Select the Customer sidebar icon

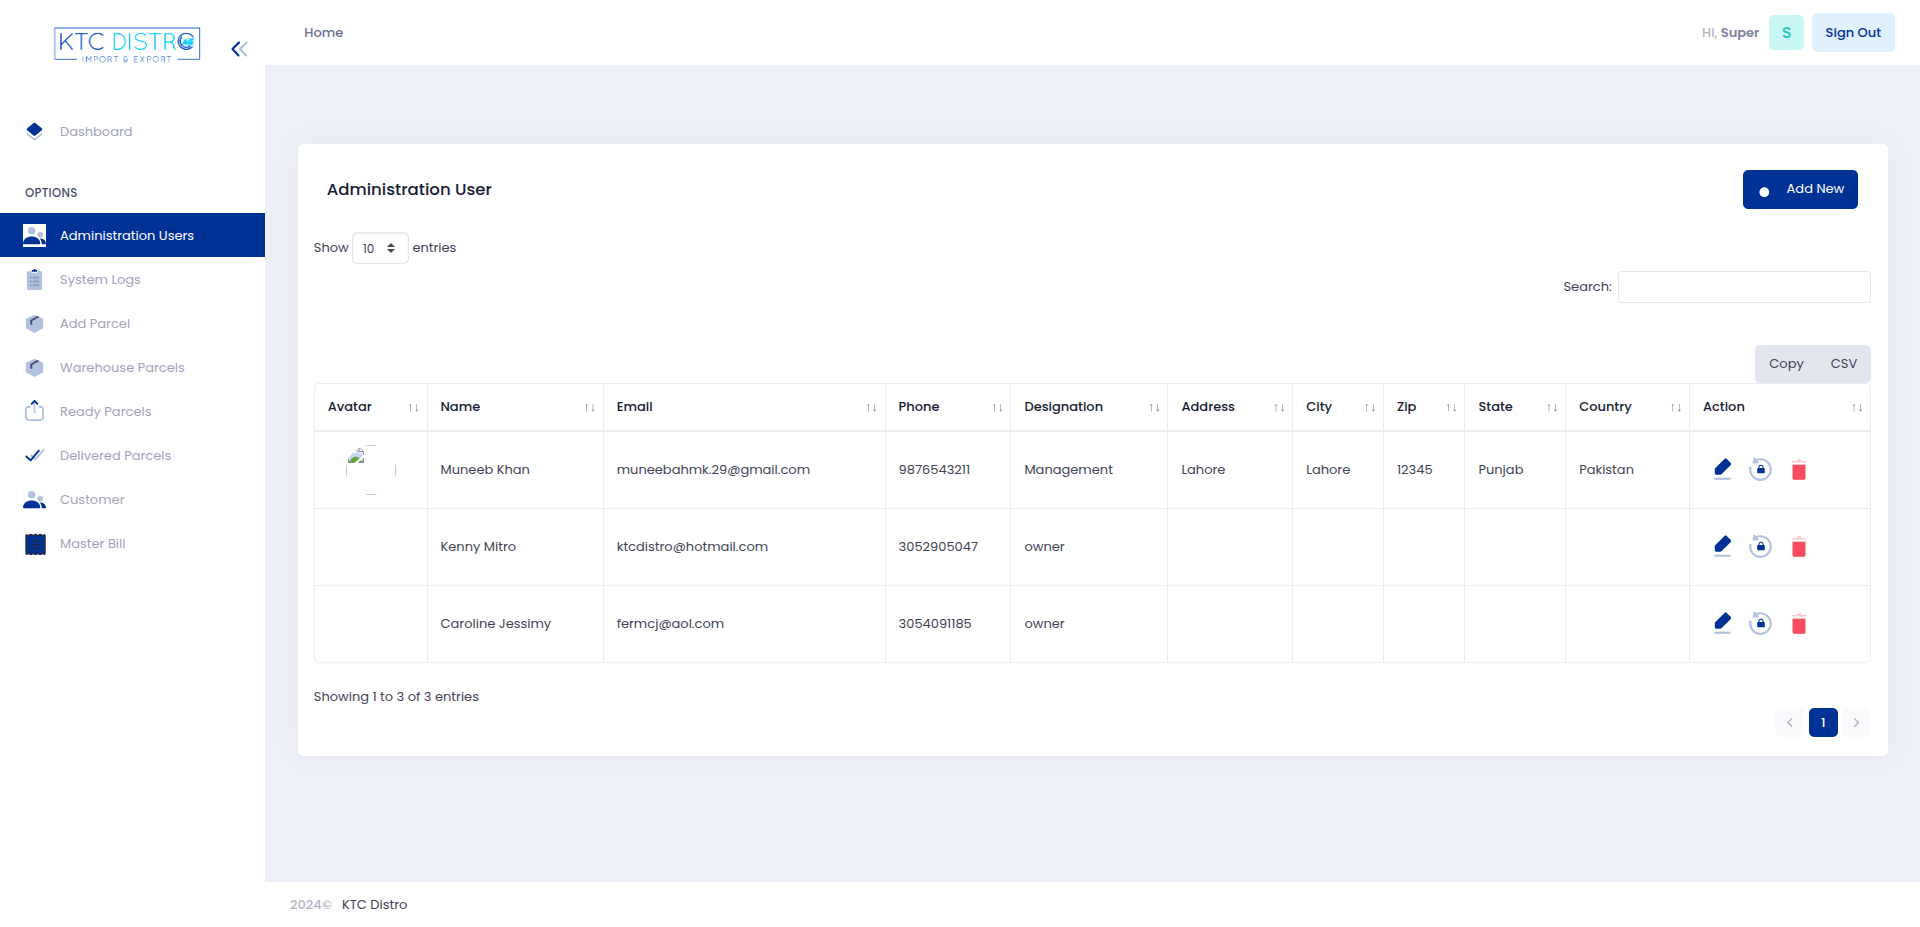pos(34,499)
